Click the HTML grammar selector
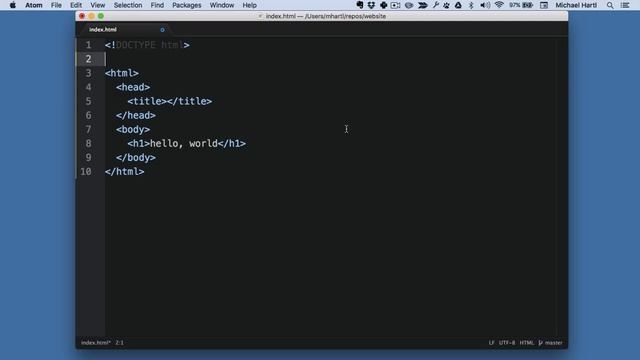The height and width of the screenshot is (360, 640). [527, 343]
